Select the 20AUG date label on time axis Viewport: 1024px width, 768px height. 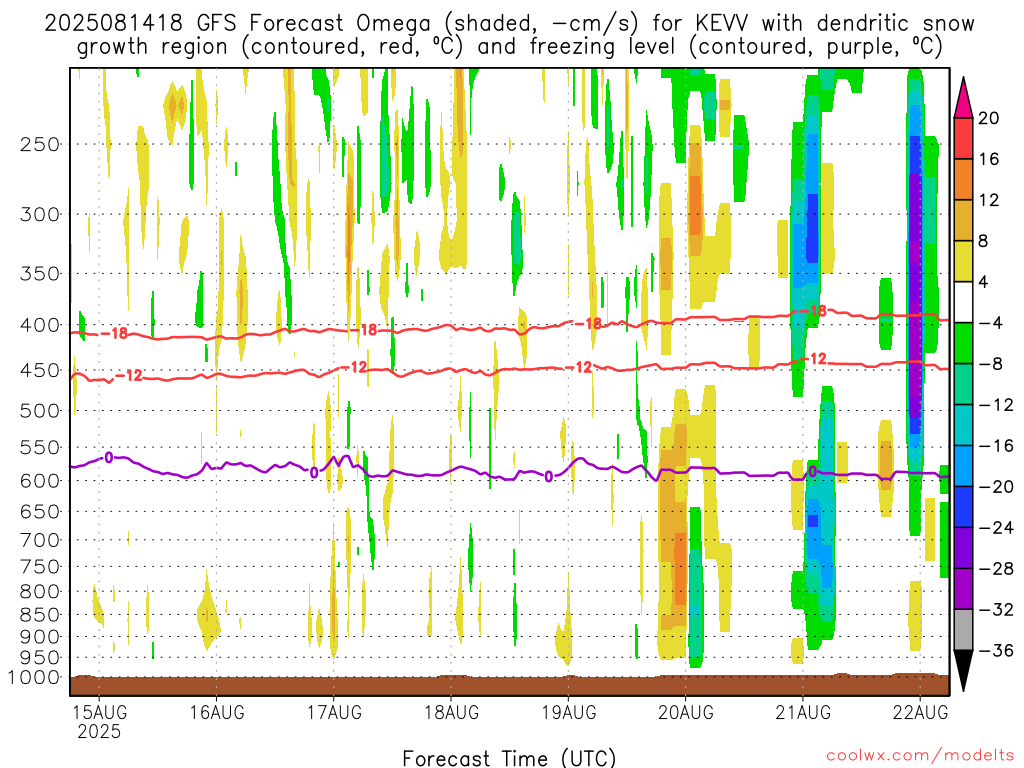point(686,712)
